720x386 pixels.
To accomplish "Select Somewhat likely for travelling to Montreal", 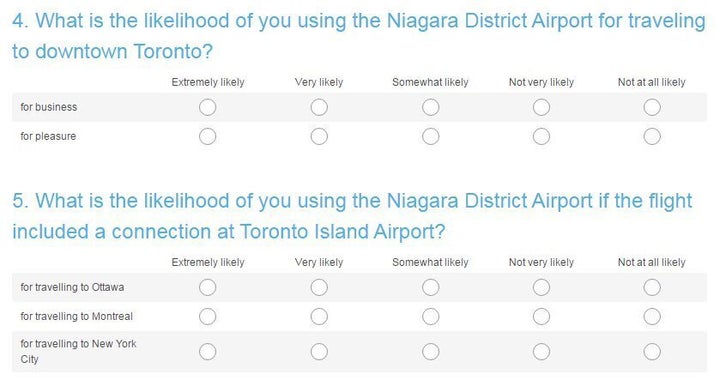I will (431, 316).
